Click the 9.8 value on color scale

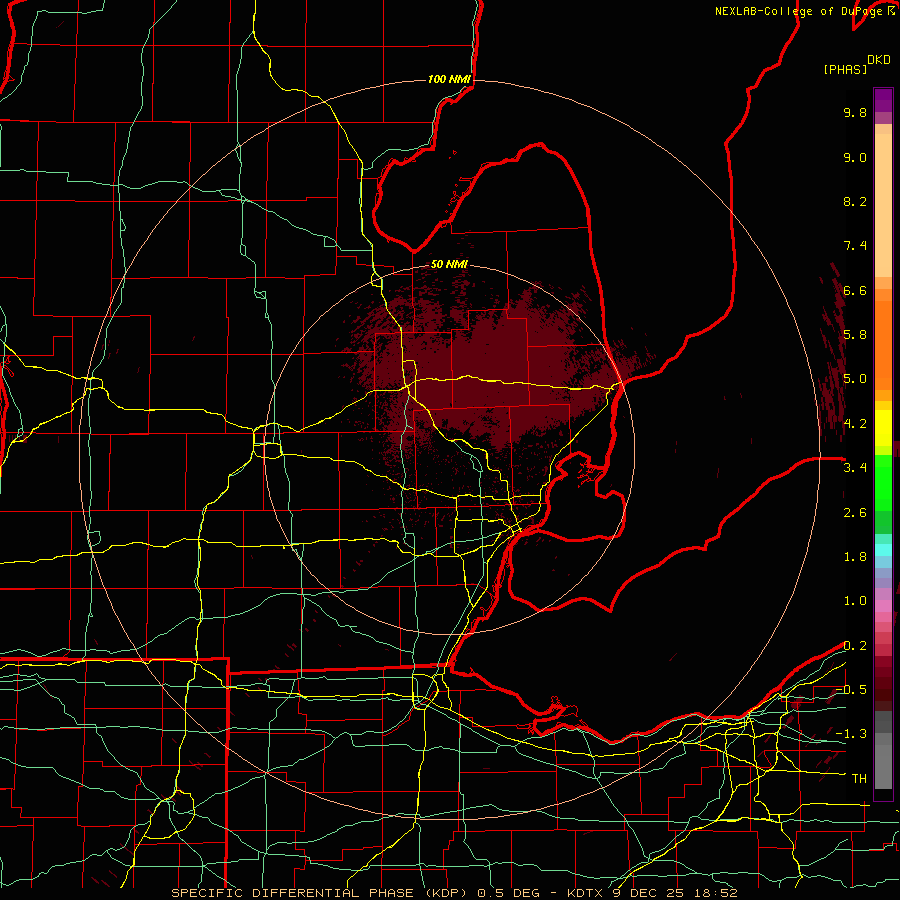coord(855,112)
